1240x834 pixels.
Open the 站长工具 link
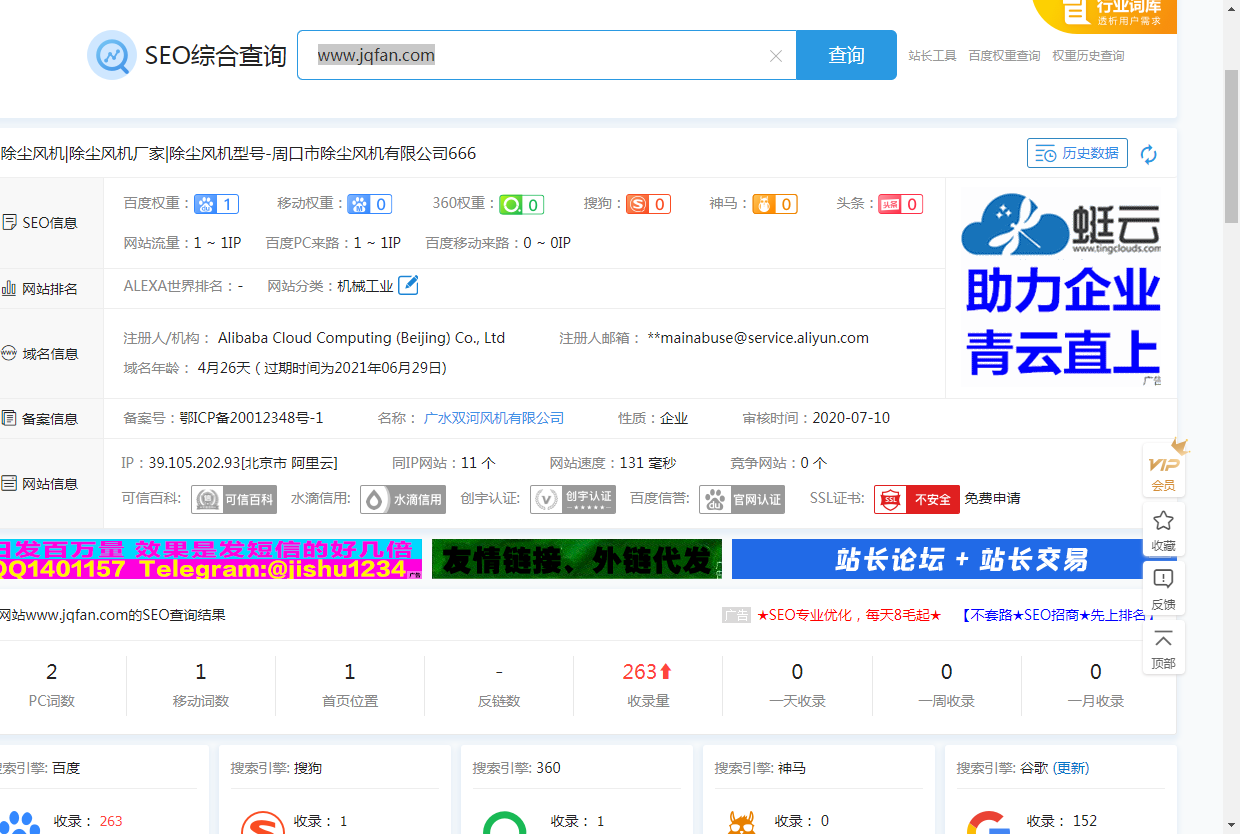pos(933,56)
